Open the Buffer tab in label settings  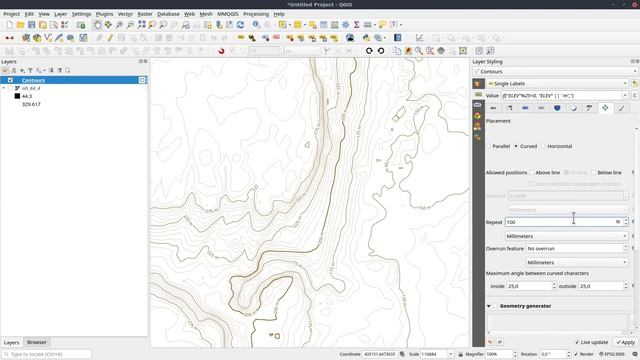(x=525, y=108)
